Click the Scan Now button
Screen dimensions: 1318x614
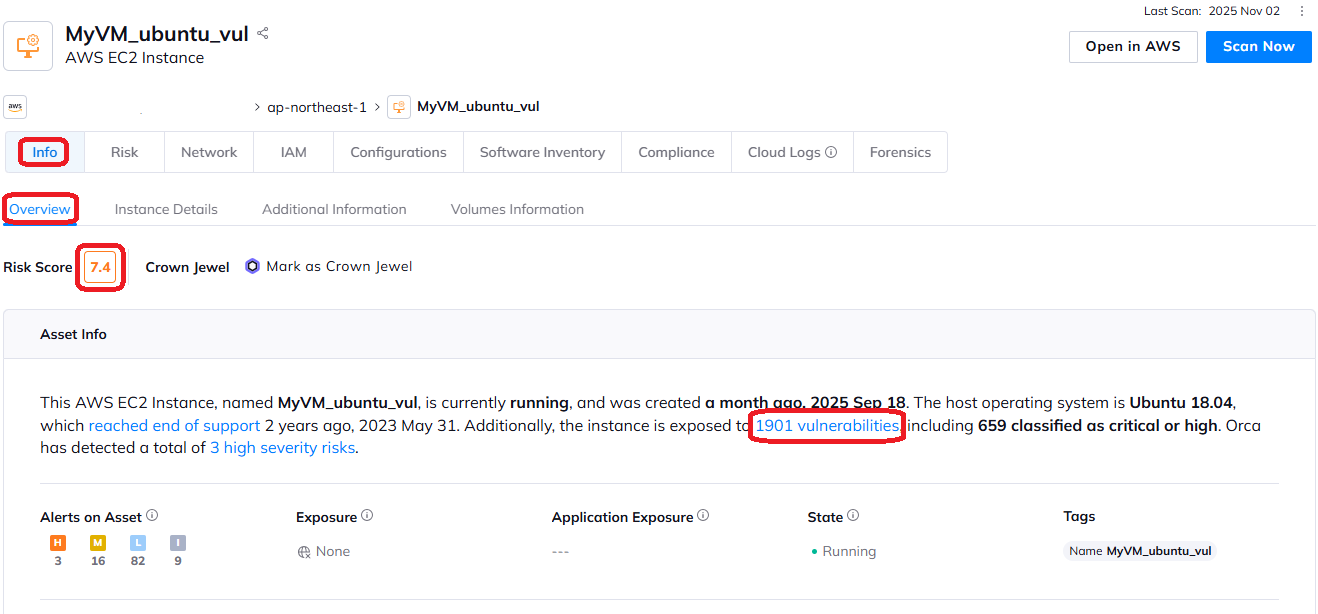tap(1258, 46)
